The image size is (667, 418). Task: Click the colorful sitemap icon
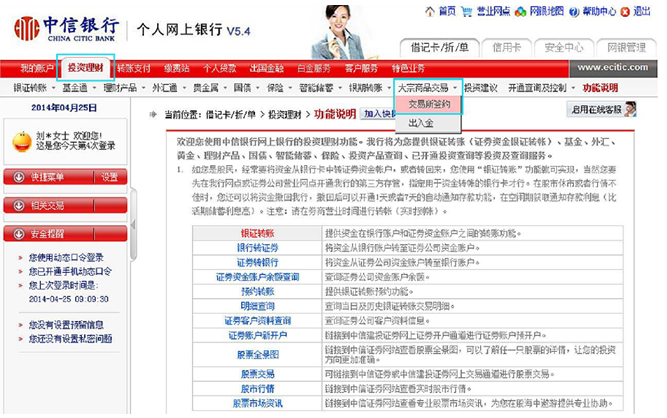[520, 11]
